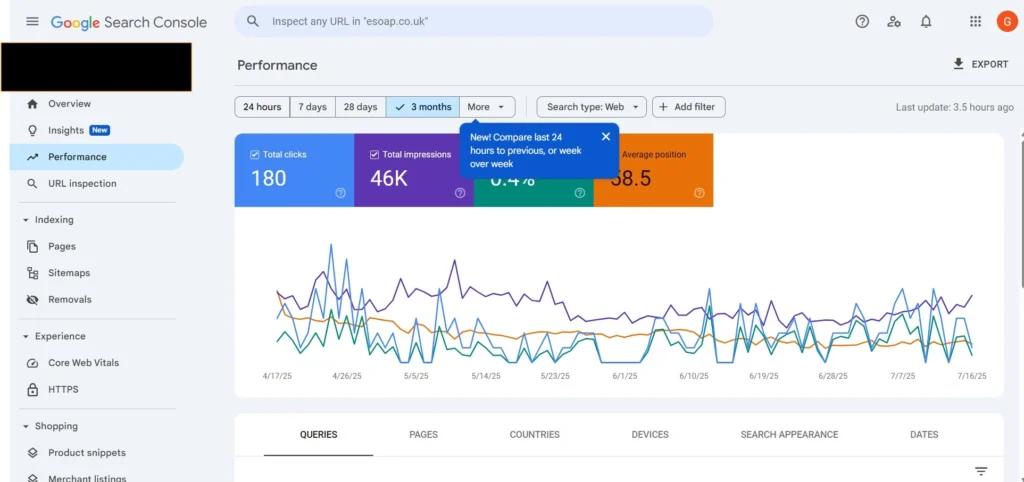Click the search magnifier icon in URL bar
The image size is (1024, 482).
pyautogui.click(x=253, y=22)
